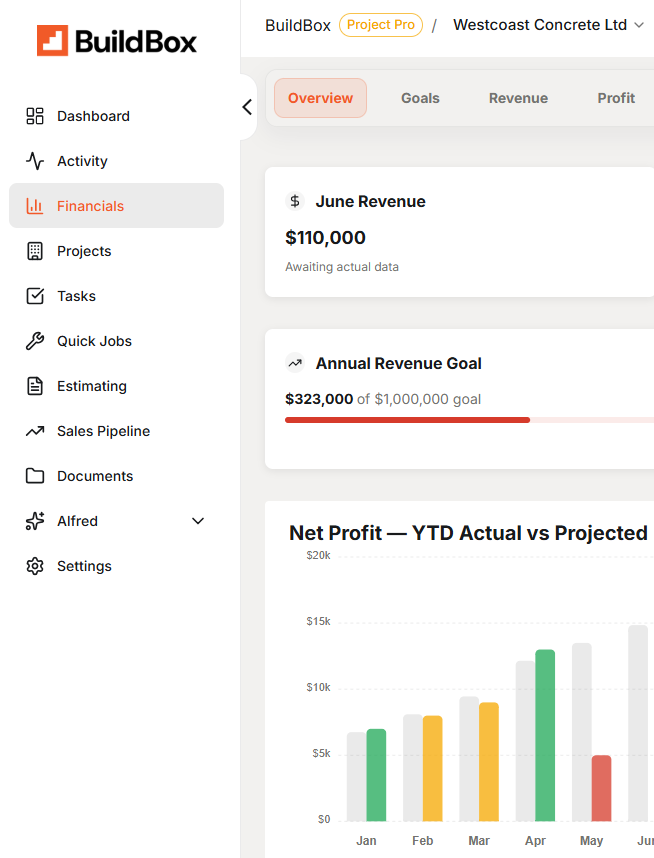Open the Documents section

point(117,476)
